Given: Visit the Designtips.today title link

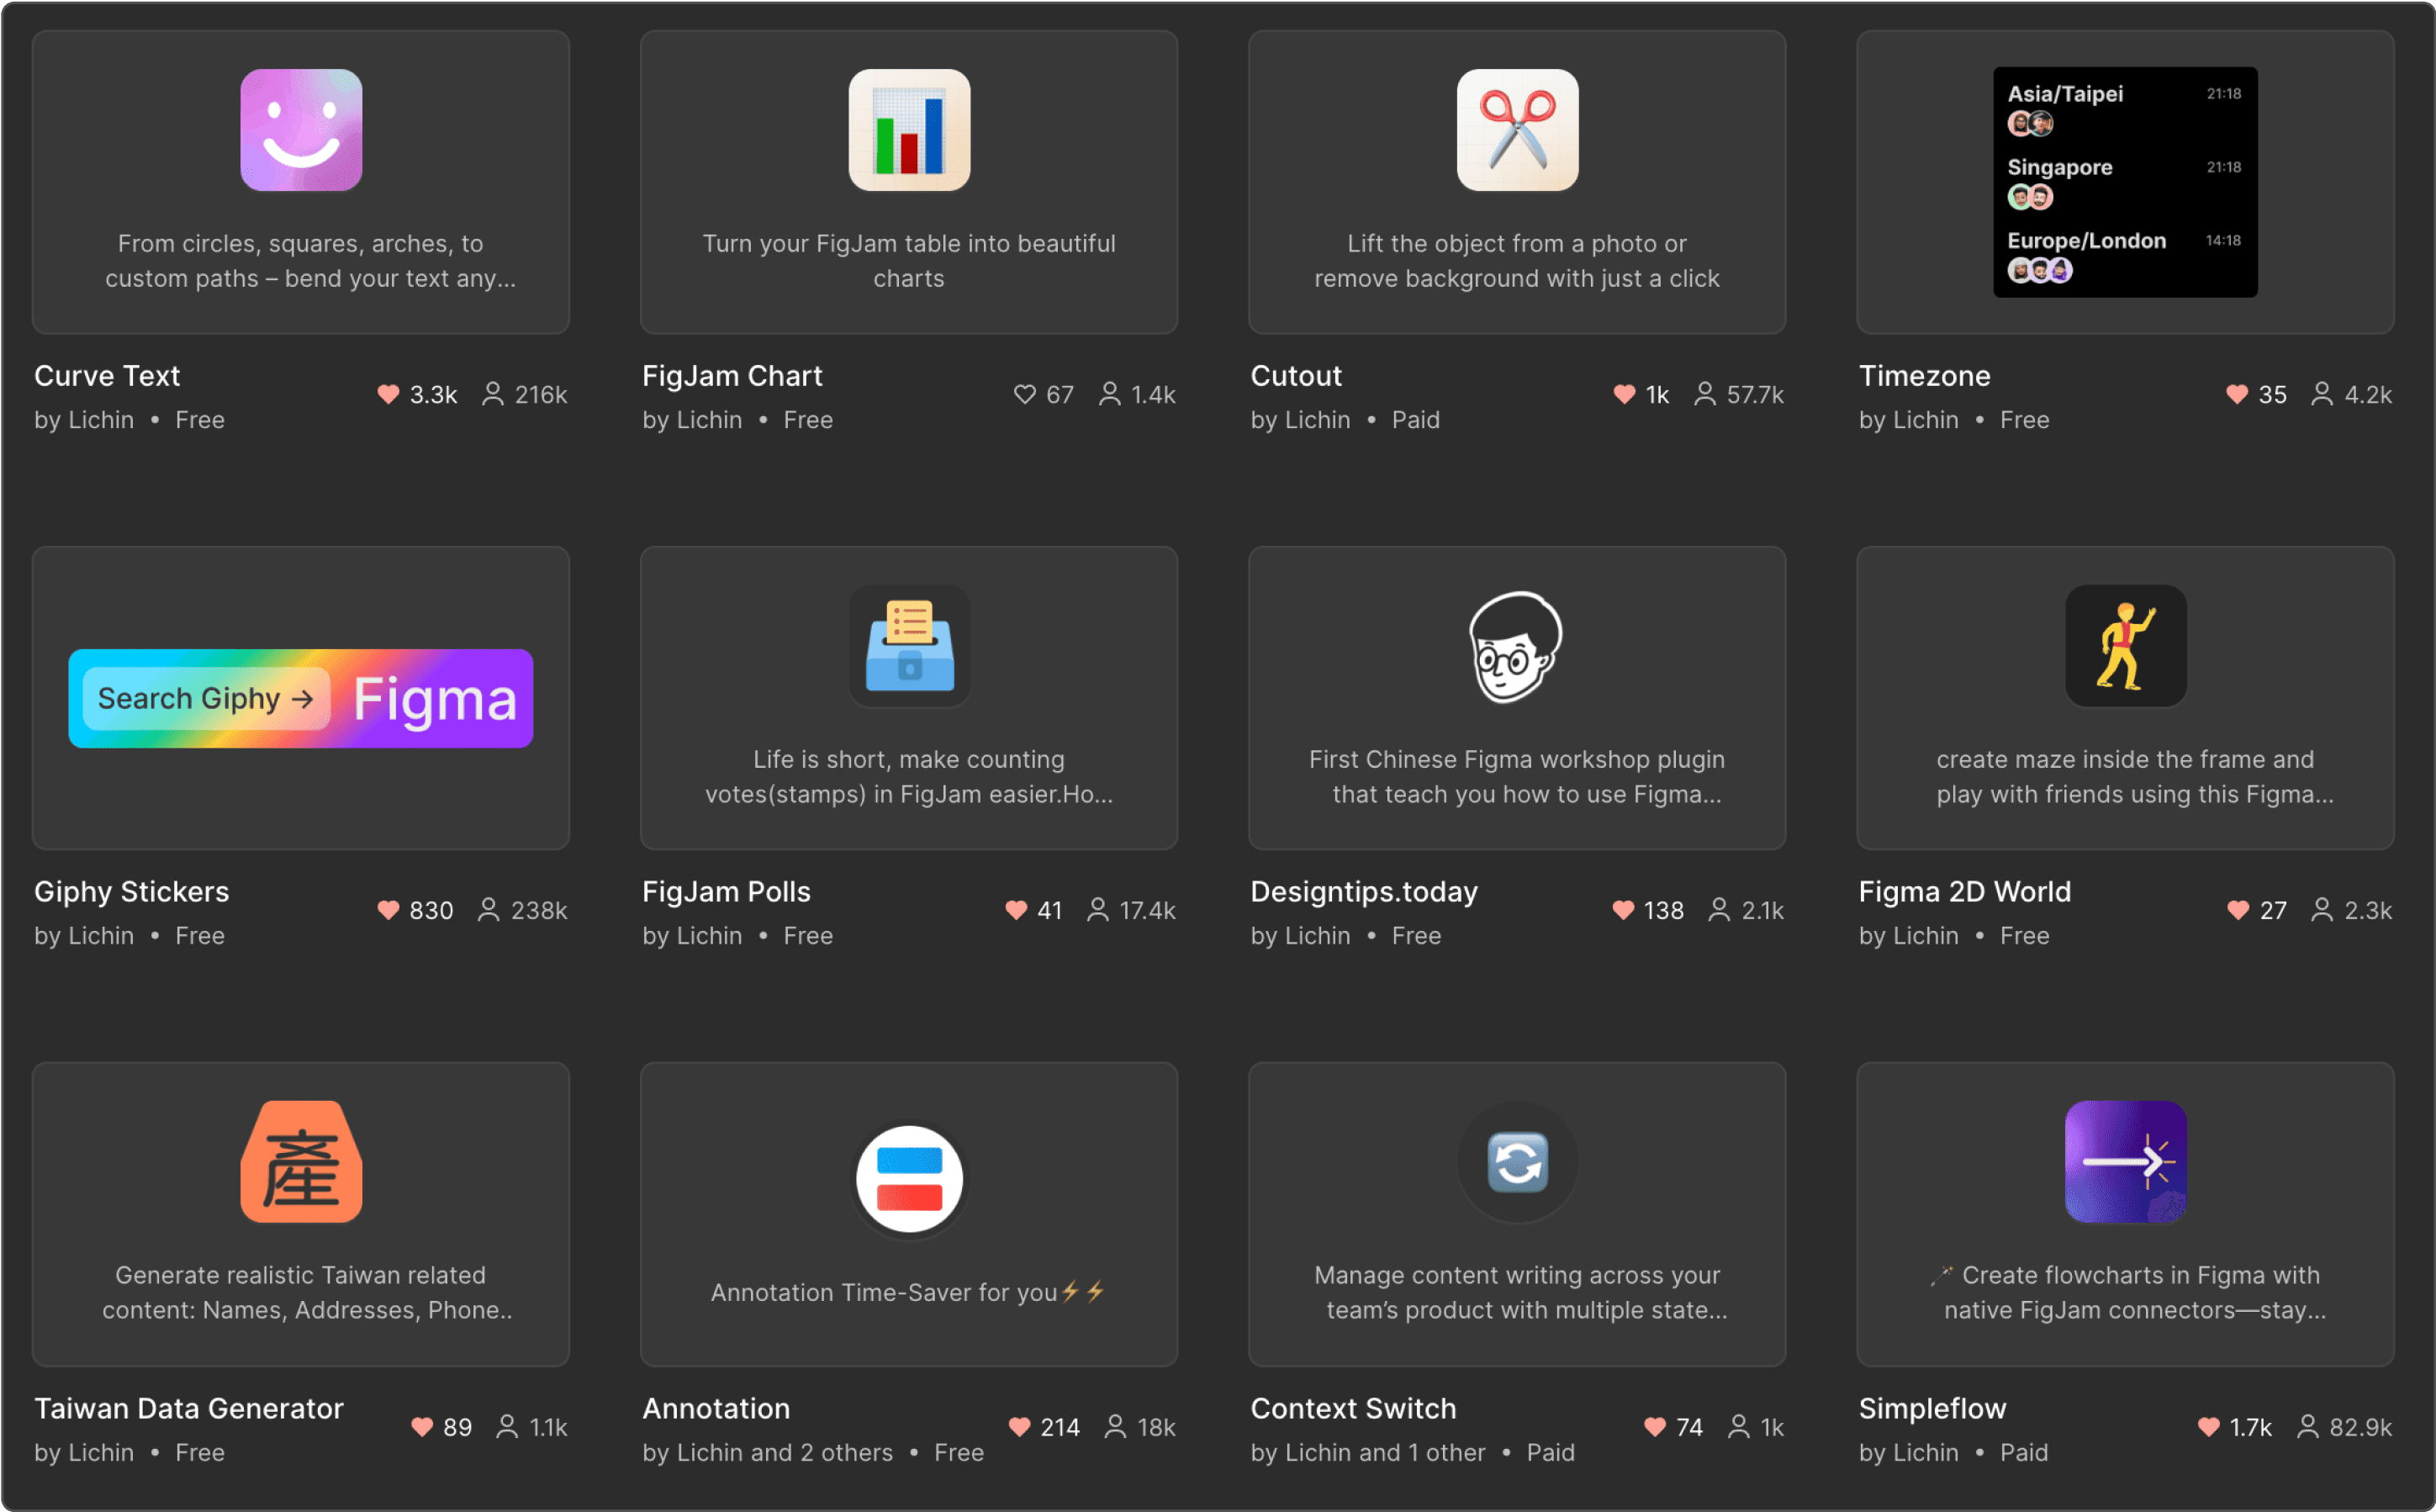Looking at the screenshot, I should tap(1364, 892).
